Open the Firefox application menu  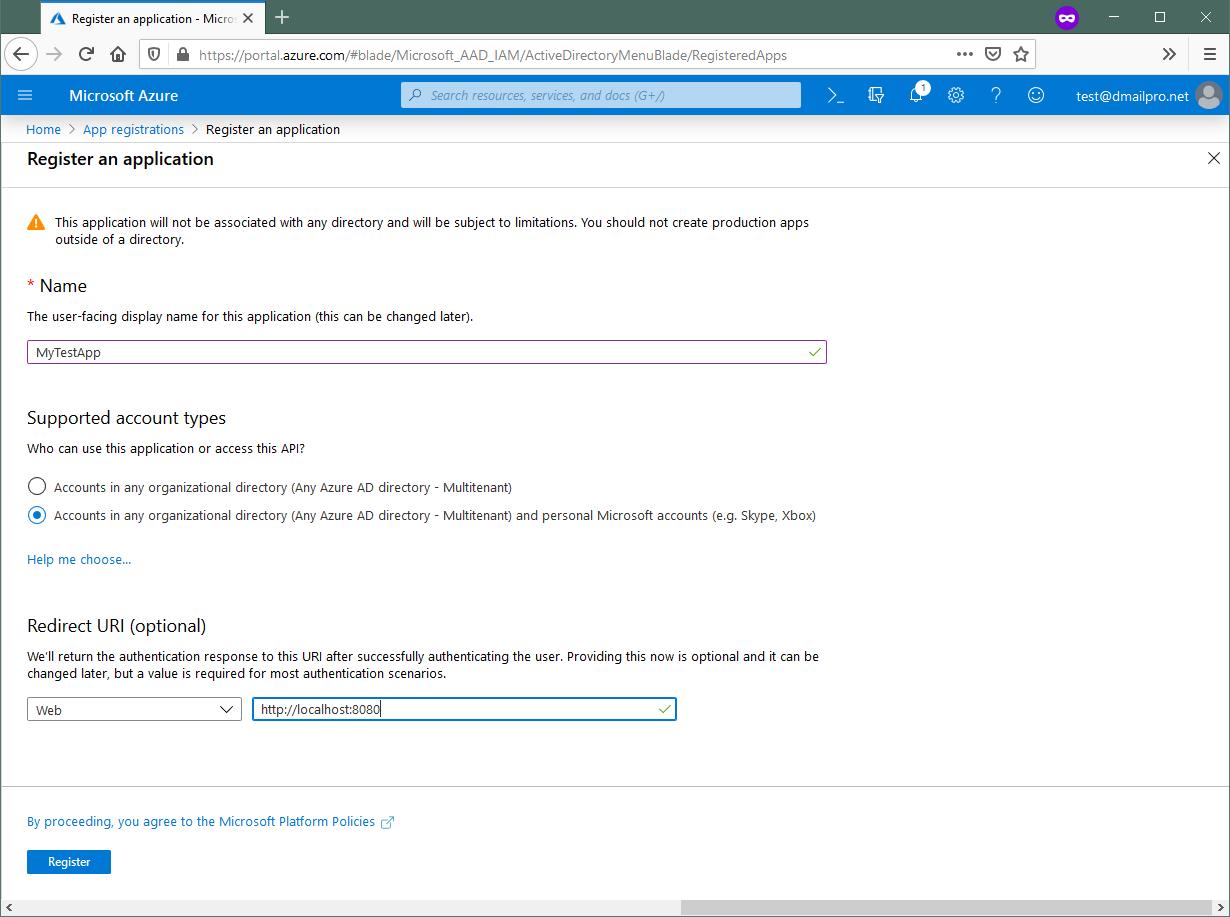(1209, 54)
